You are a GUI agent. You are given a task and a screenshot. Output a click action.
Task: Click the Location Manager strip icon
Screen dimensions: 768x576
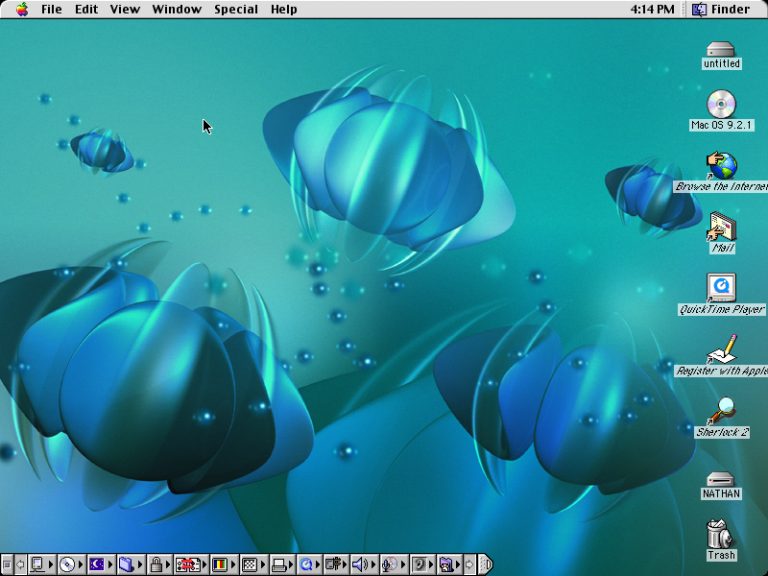pyautogui.click(x=188, y=564)
